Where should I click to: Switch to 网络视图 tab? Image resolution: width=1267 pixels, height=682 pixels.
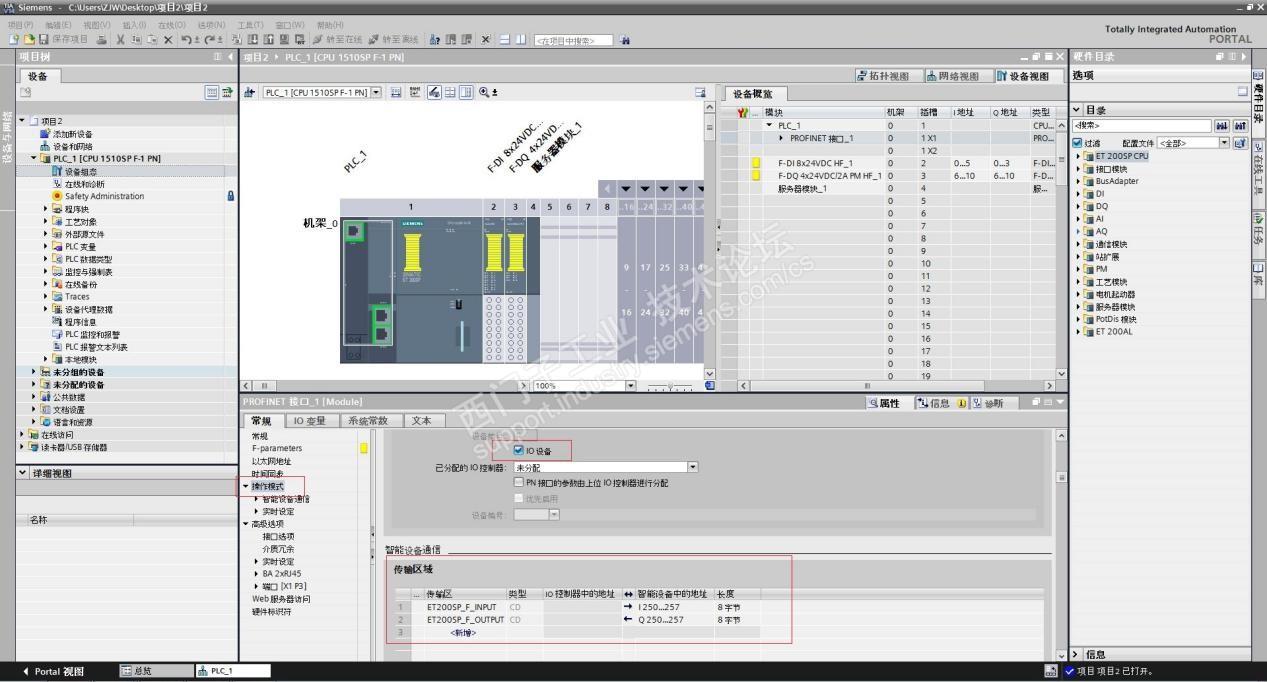[x=952, y=76]
